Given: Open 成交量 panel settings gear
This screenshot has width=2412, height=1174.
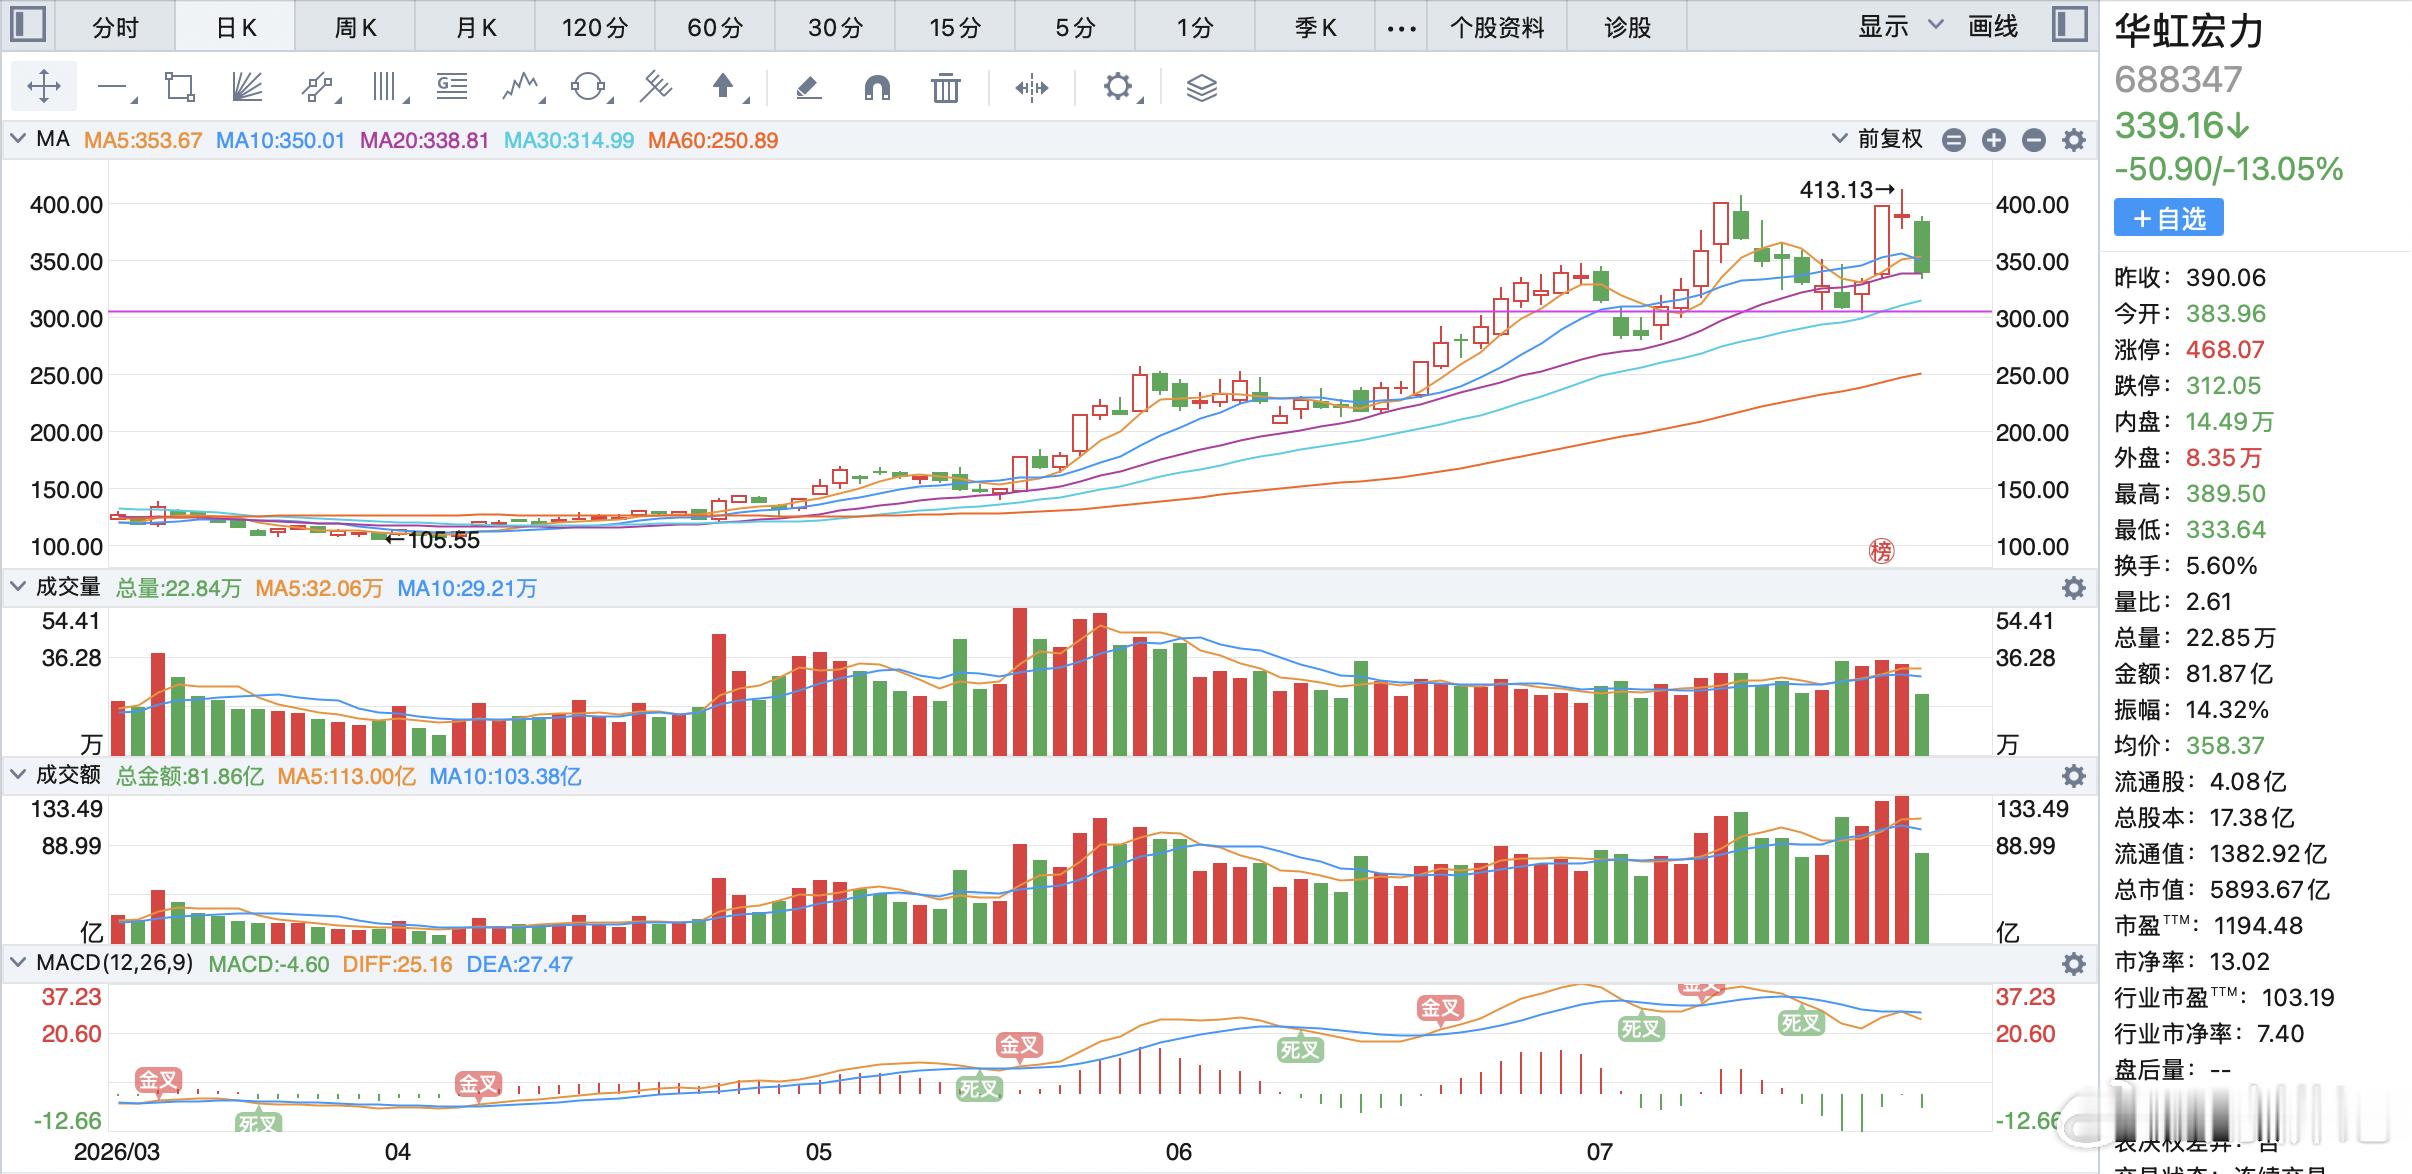Looking at the screenshot, I should tap(2075, 588).
